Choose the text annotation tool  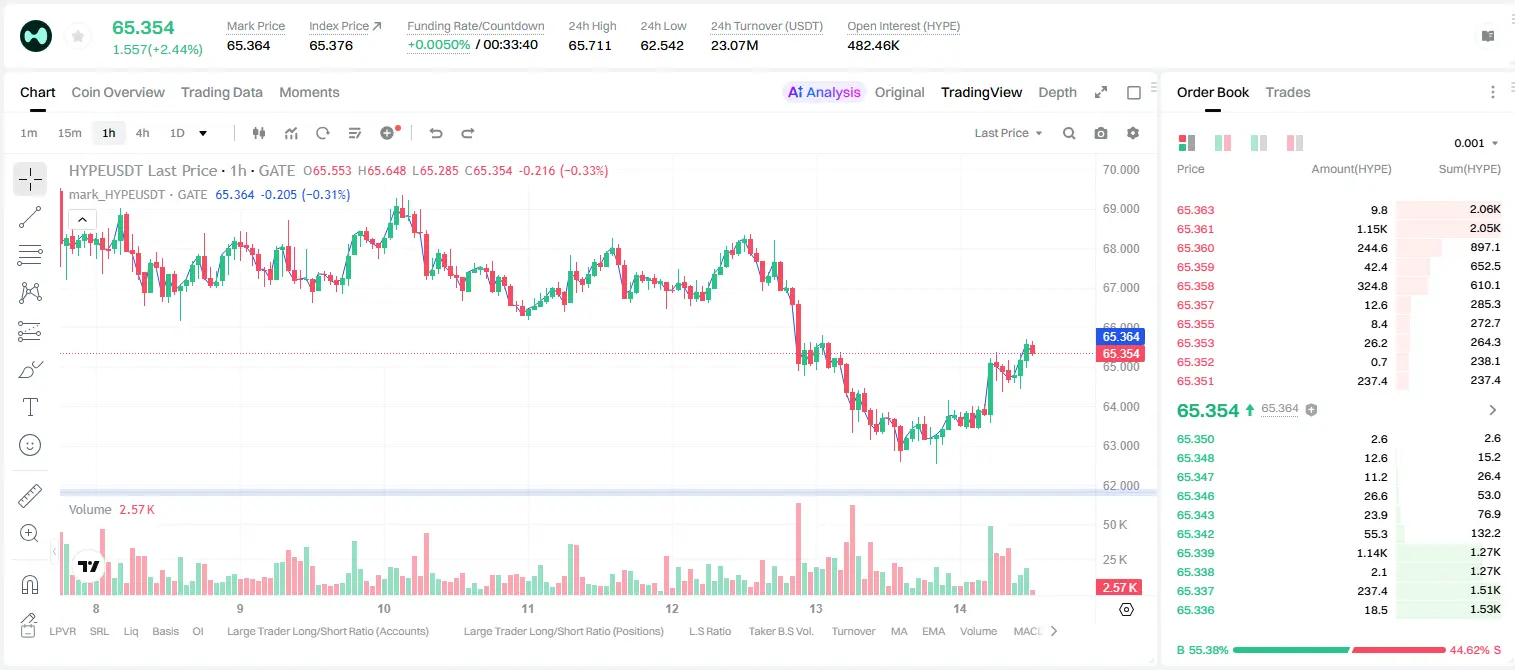pyautogui.click(x=30, y=407)
